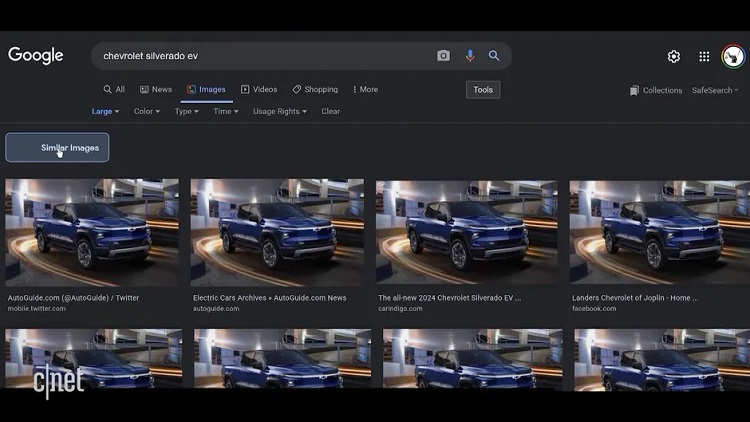Clear the applied image filters

click(331, 111)
